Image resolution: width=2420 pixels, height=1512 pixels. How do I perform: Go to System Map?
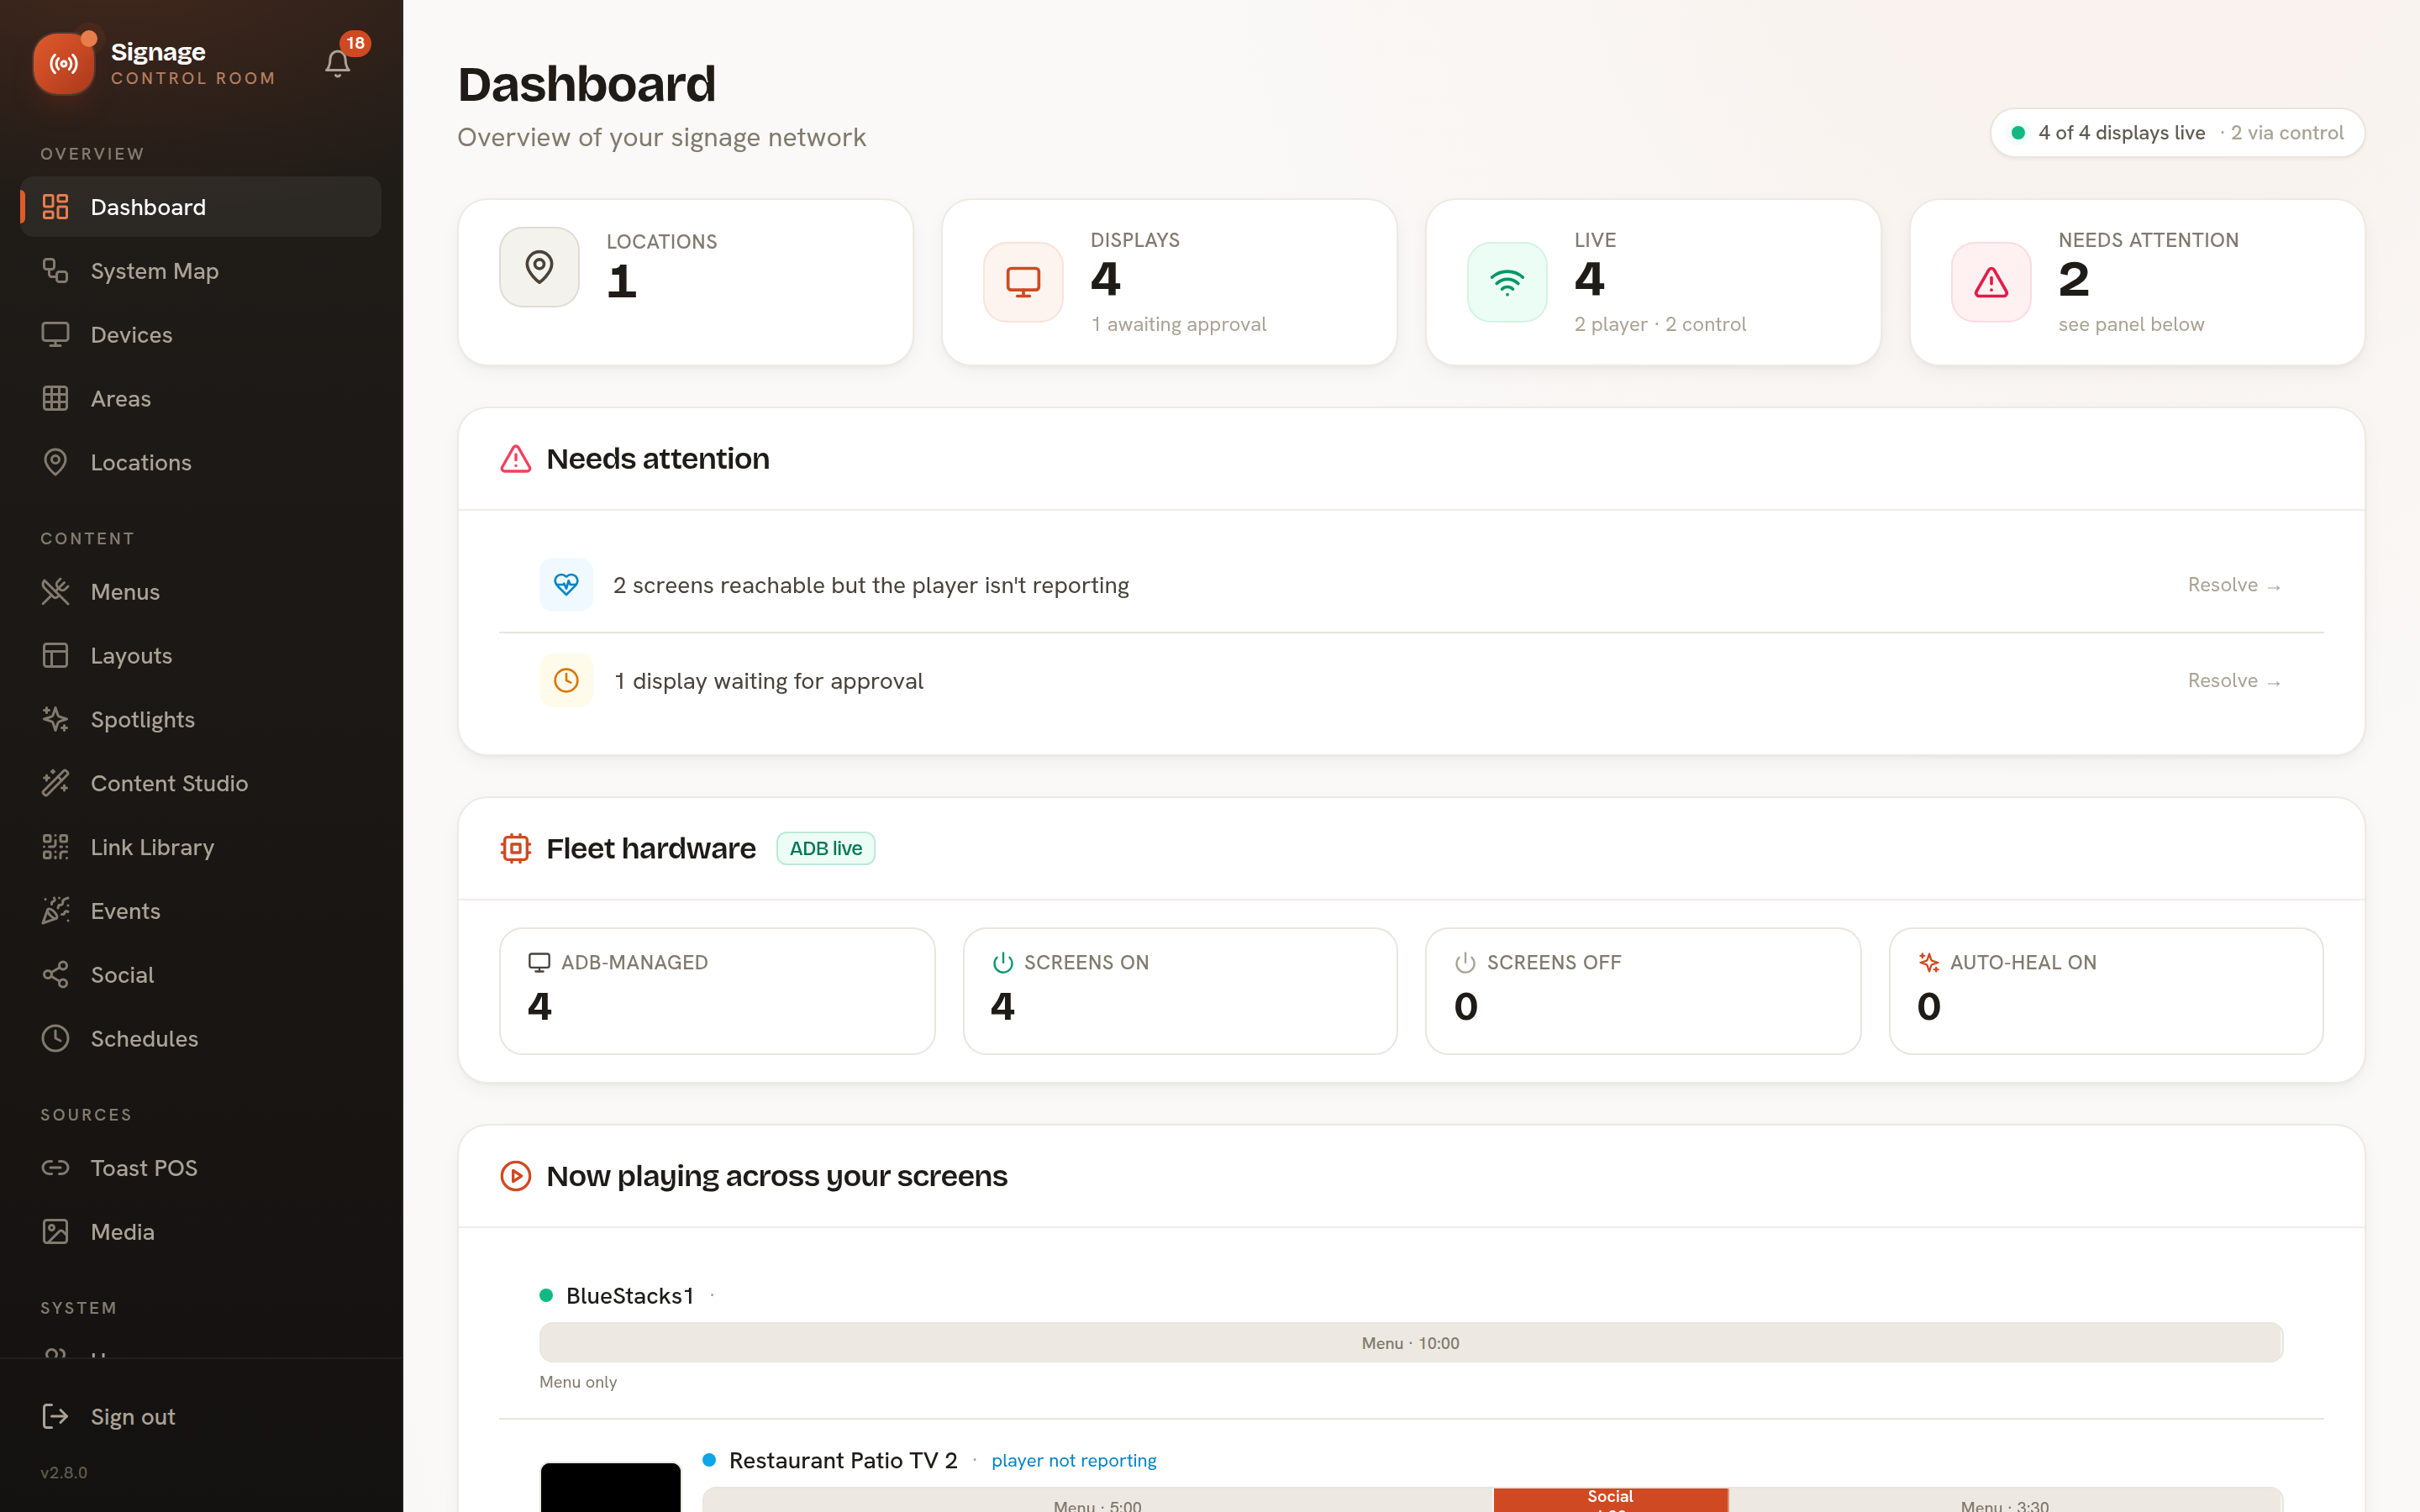201,271
